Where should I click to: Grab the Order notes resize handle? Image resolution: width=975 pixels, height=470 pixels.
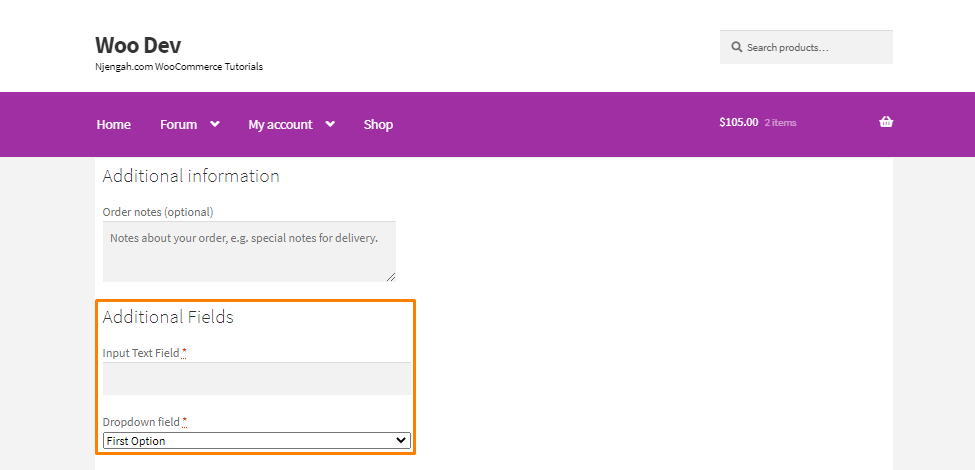tap(390, 277)
